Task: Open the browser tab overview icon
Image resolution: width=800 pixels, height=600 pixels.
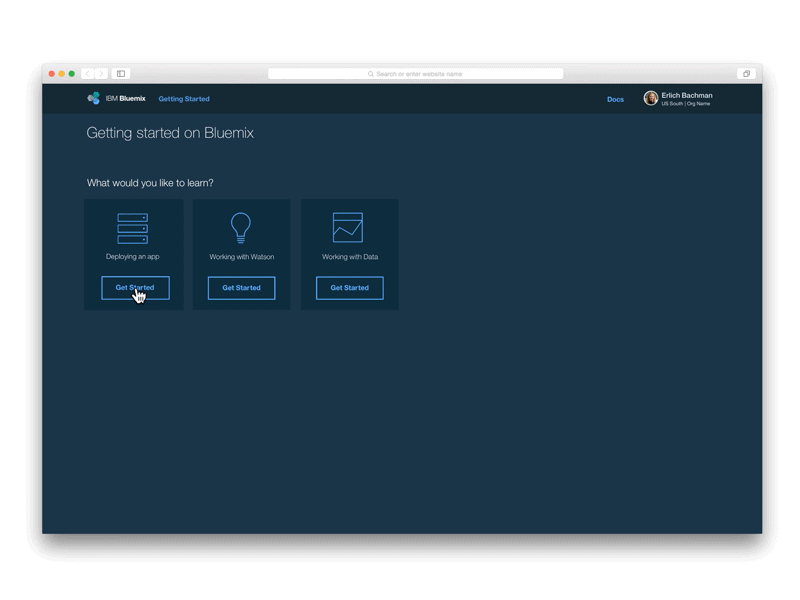Action: pyautogui.click(x=746, y=74)
